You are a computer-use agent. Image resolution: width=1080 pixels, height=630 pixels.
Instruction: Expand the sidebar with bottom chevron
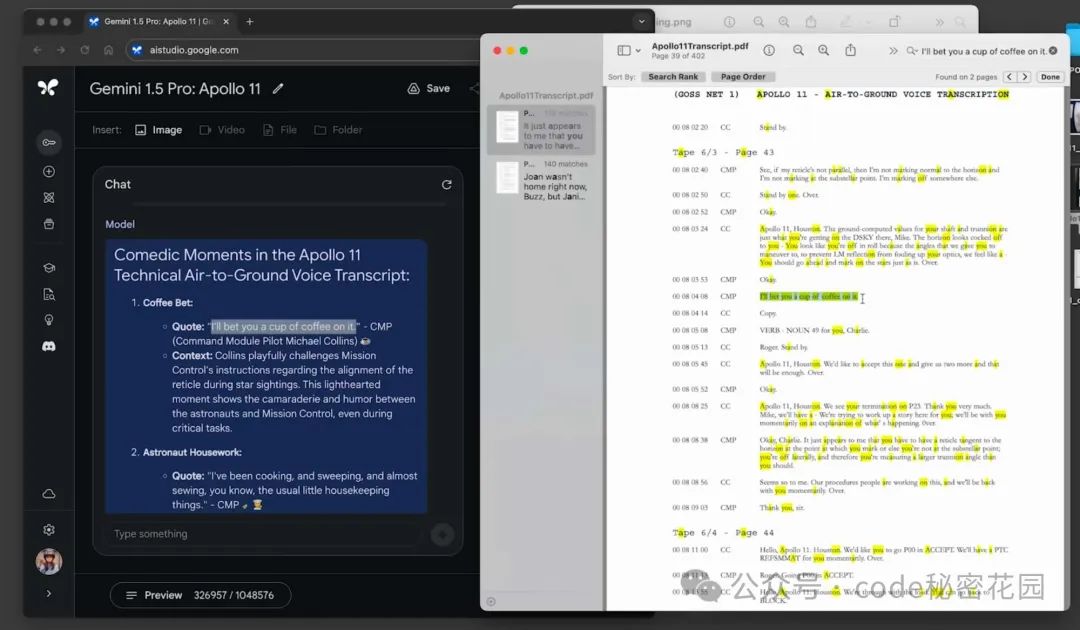tap(49, 594)
